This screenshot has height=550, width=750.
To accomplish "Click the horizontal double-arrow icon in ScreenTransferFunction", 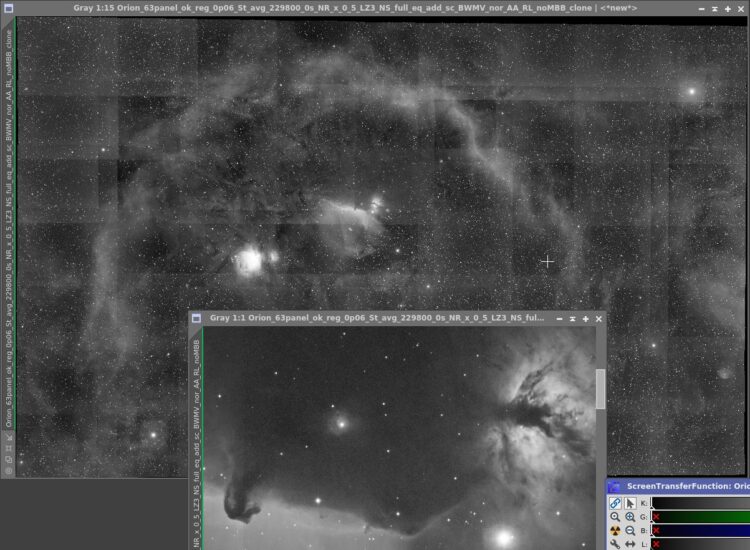I will [630, 544].
